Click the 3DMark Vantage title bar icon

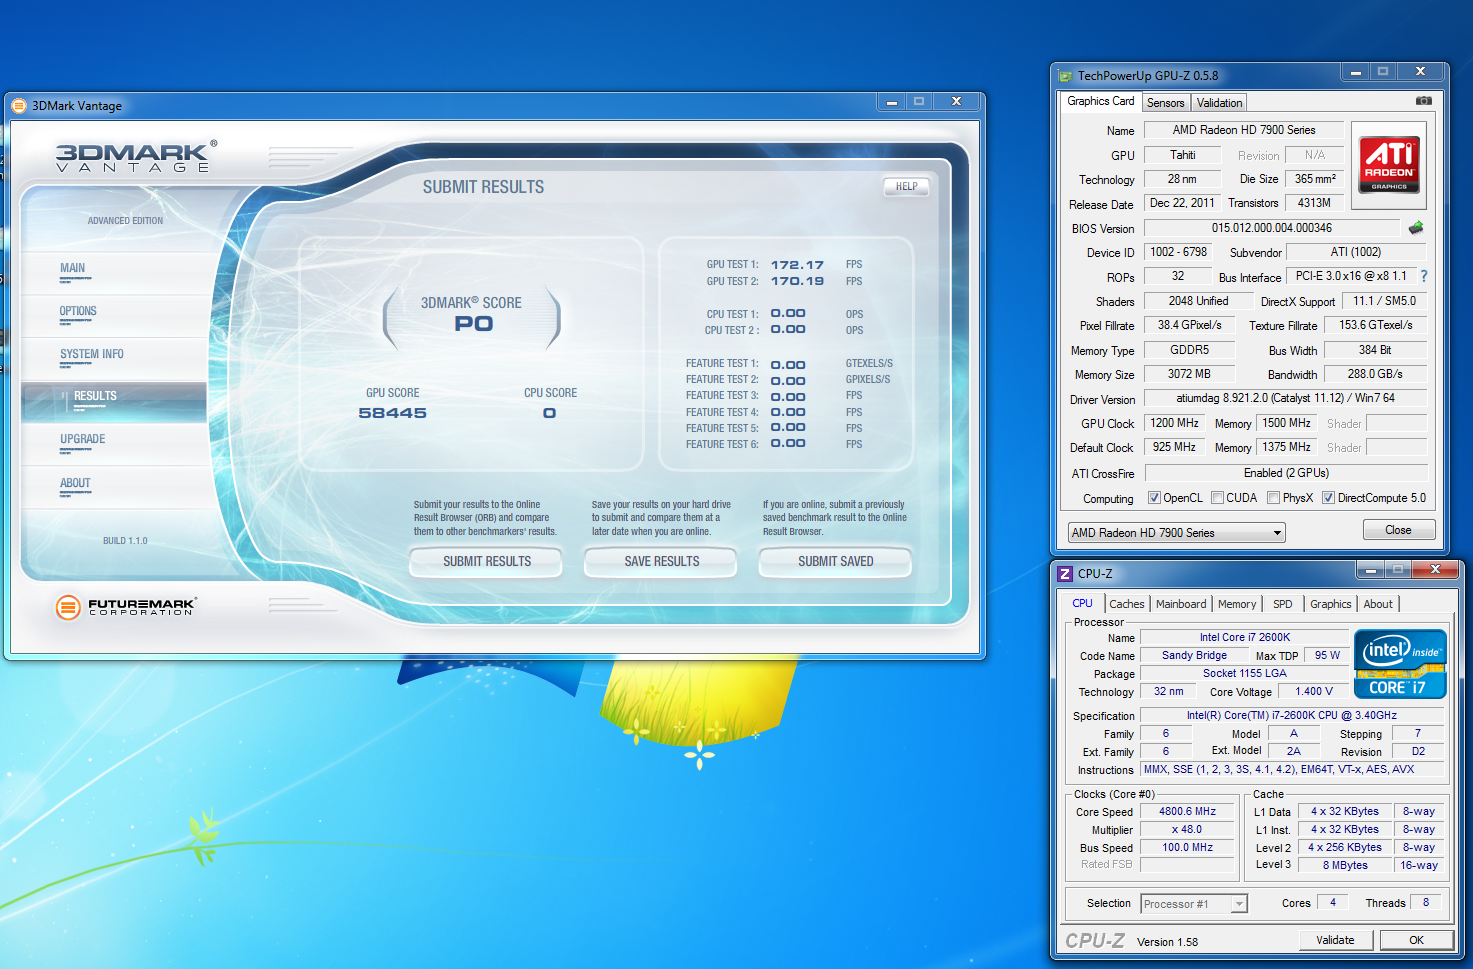[19, 106]
